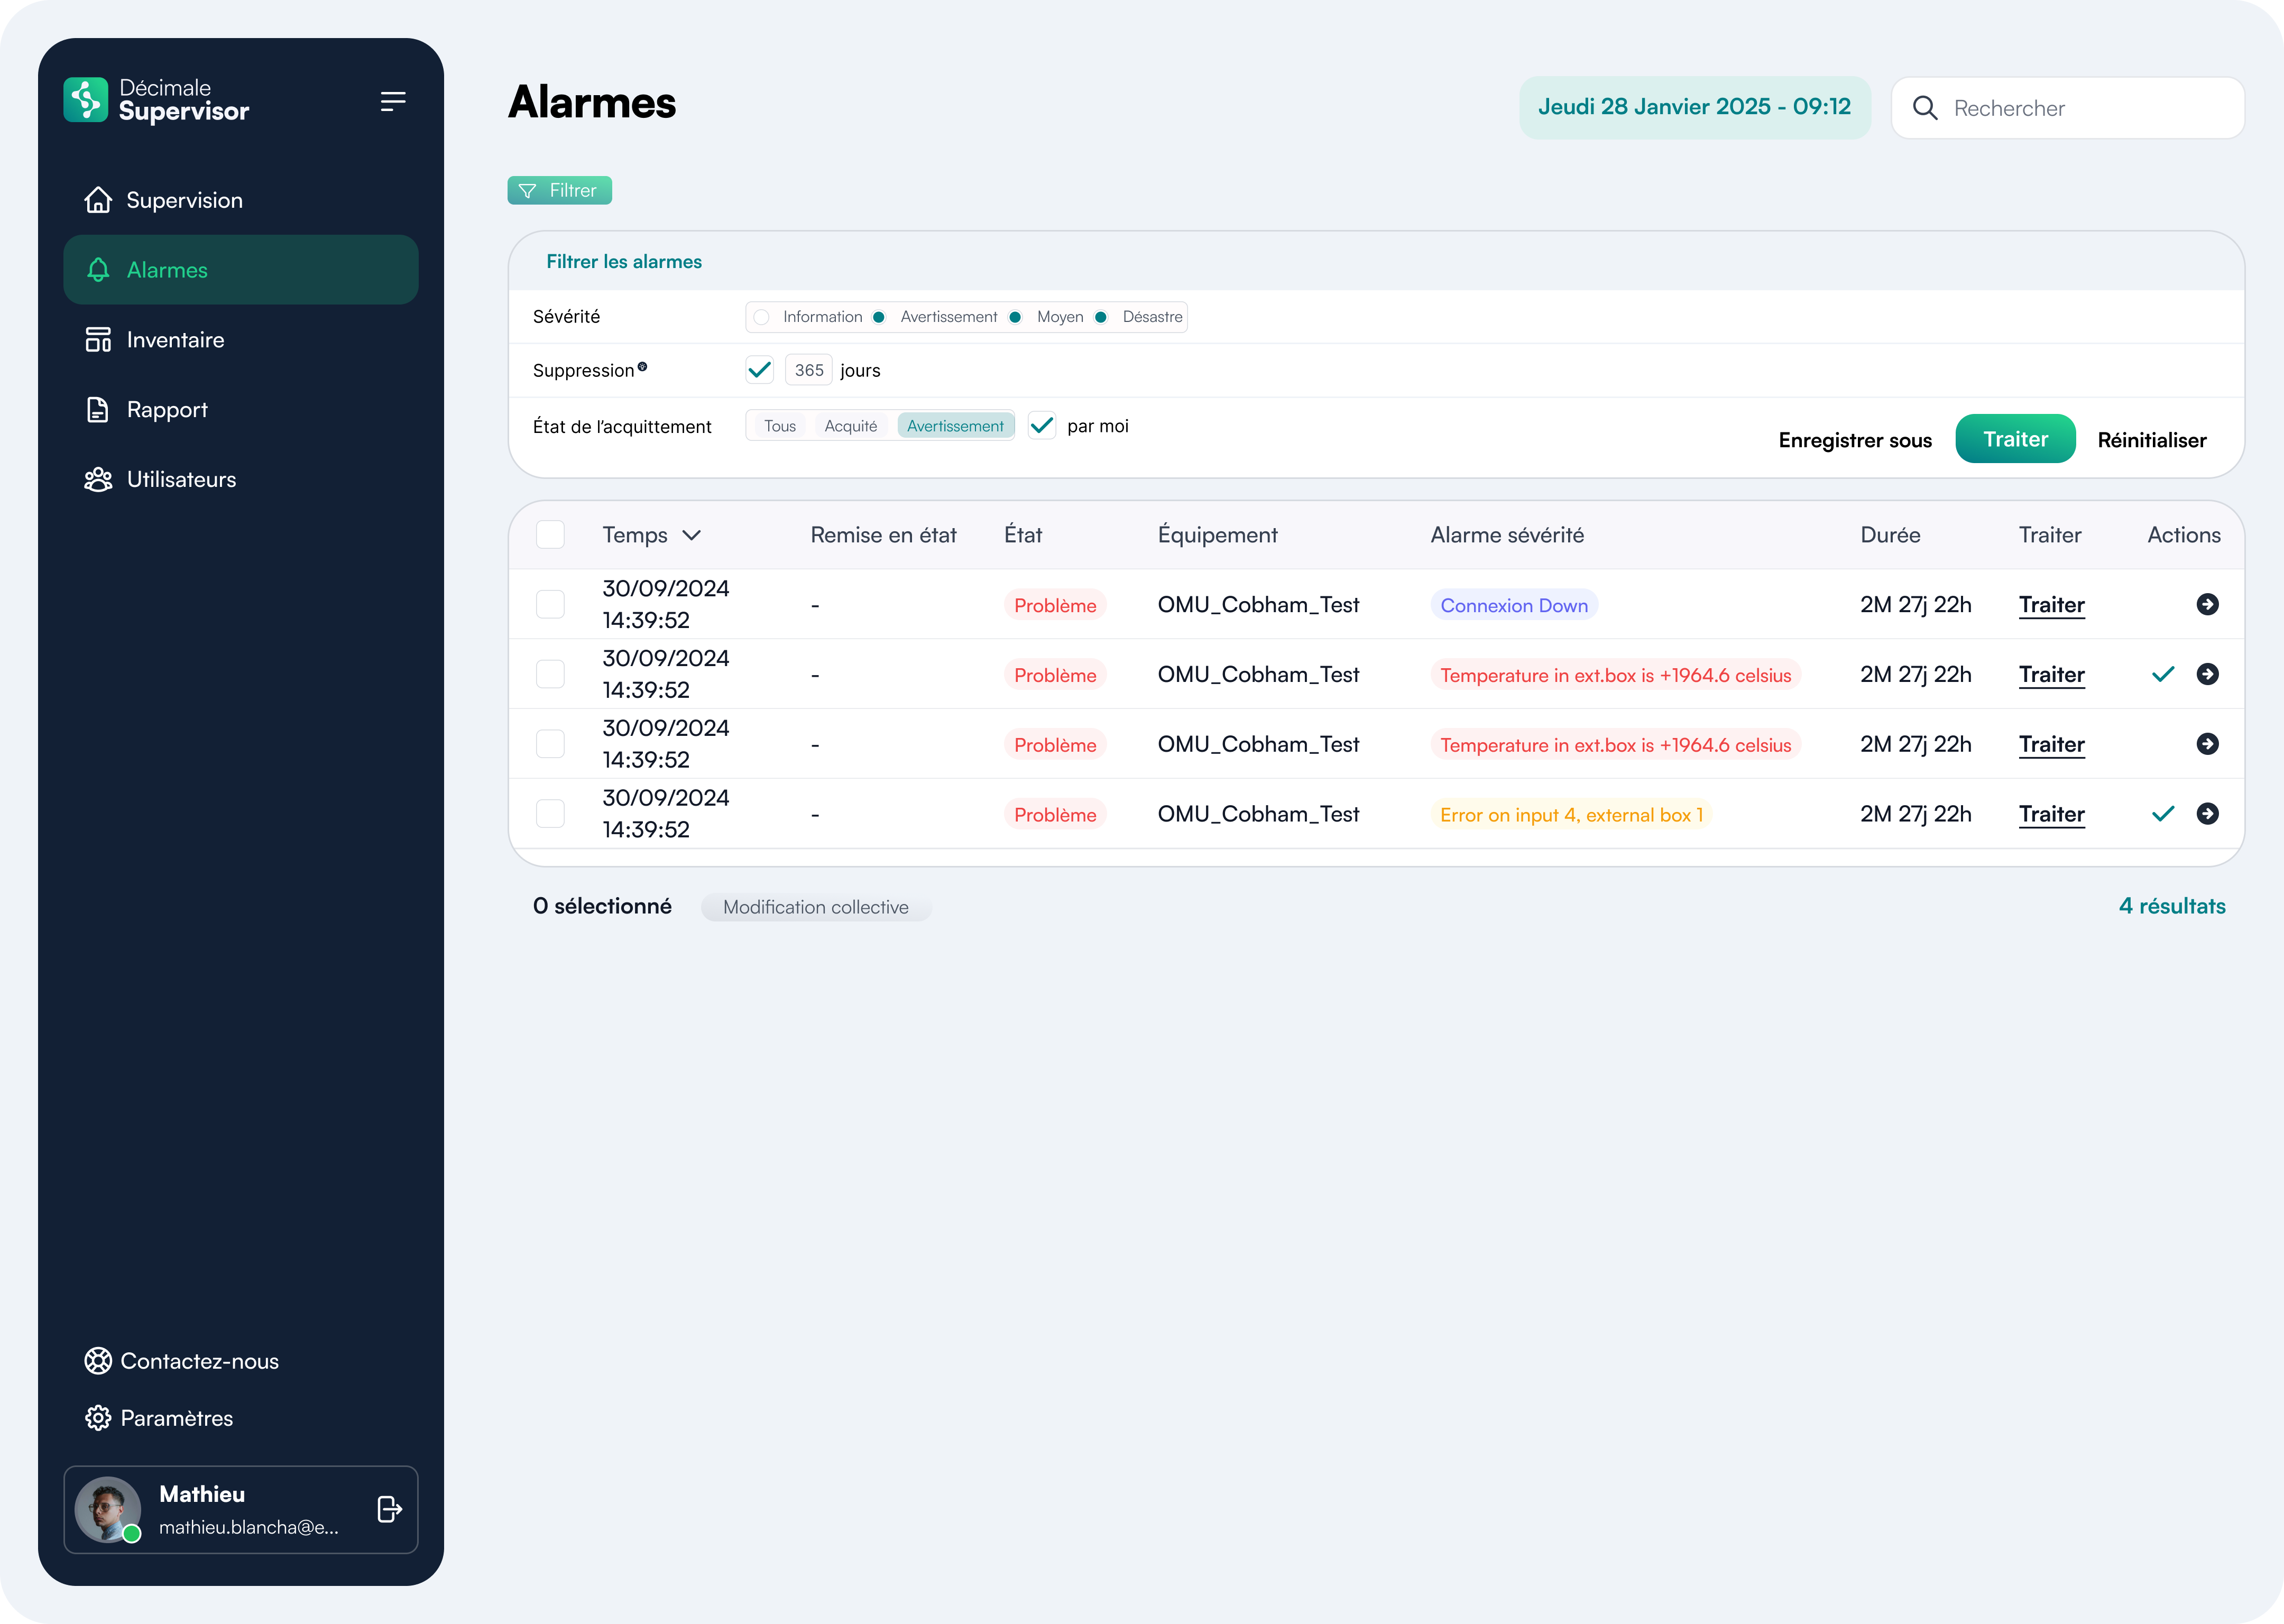Click the acknowledged check icon on Error on input 4 row
Image resolution: width=2284 pixels, height=1624 pixels.
pyautogui.click(x=2163, y=814)
